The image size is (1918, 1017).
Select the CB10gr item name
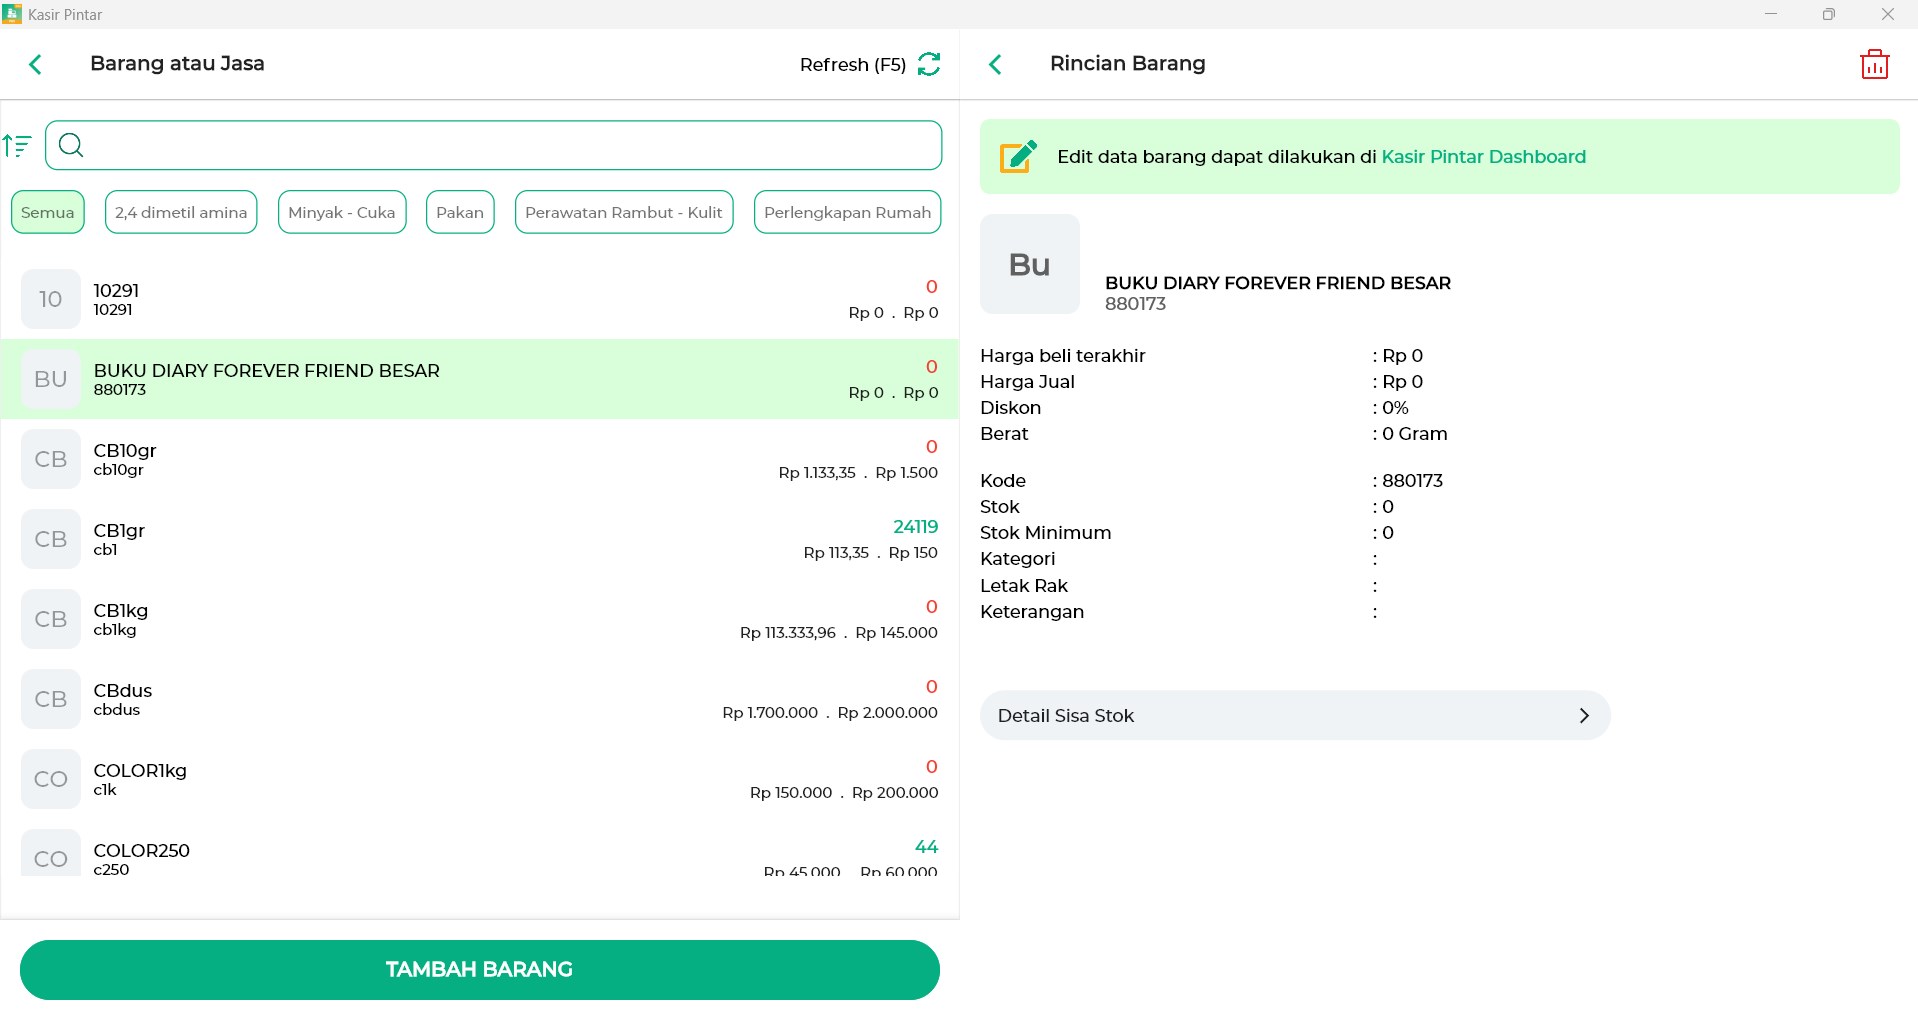pyautogui.click(x=125, y=450)
